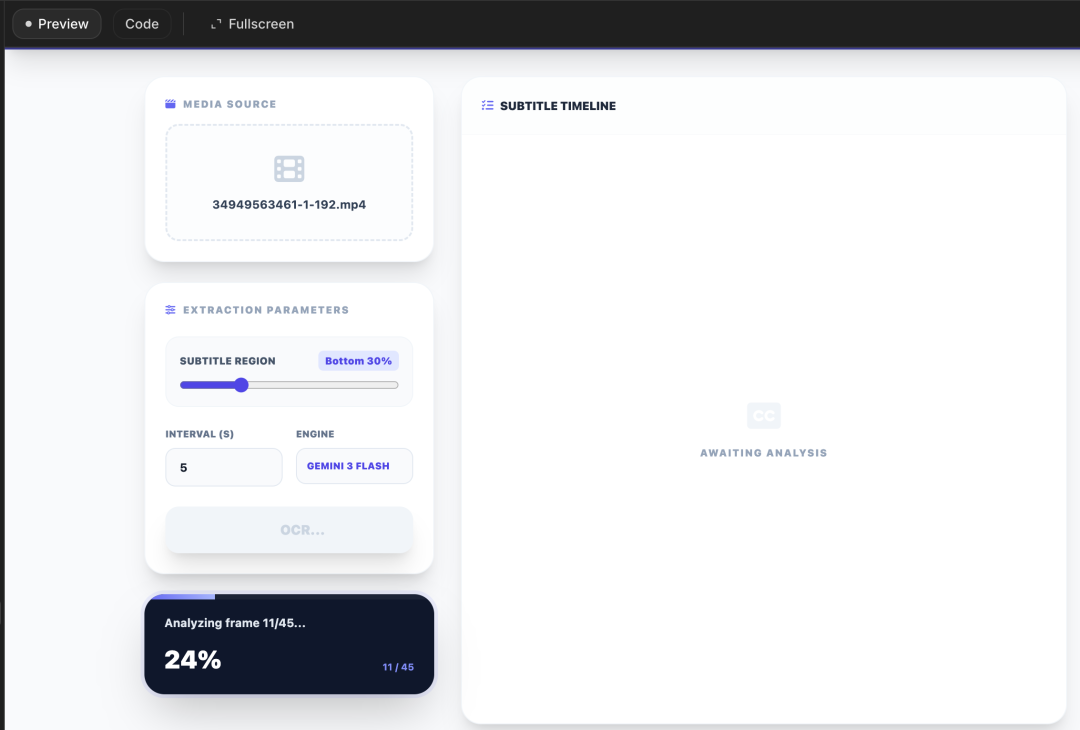Click the 11 / 45 frame counter

pos(399,666)
